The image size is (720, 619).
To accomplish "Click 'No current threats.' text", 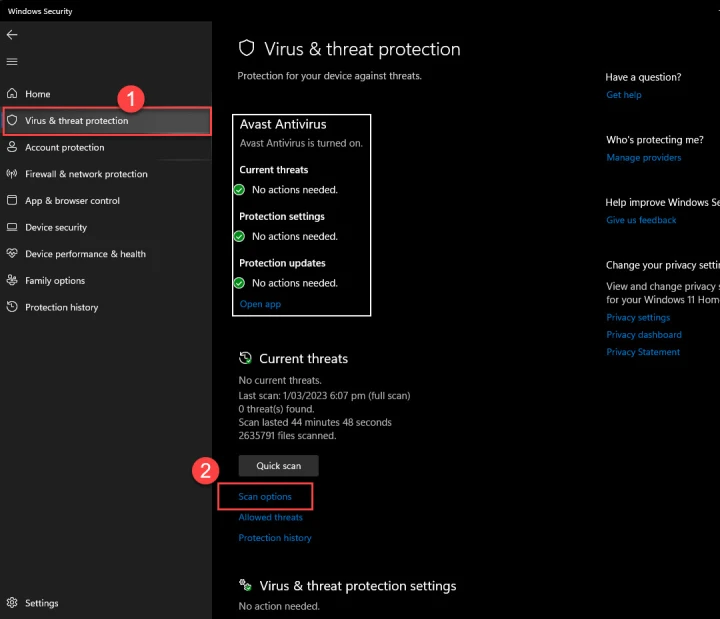I will pos(280,380).
